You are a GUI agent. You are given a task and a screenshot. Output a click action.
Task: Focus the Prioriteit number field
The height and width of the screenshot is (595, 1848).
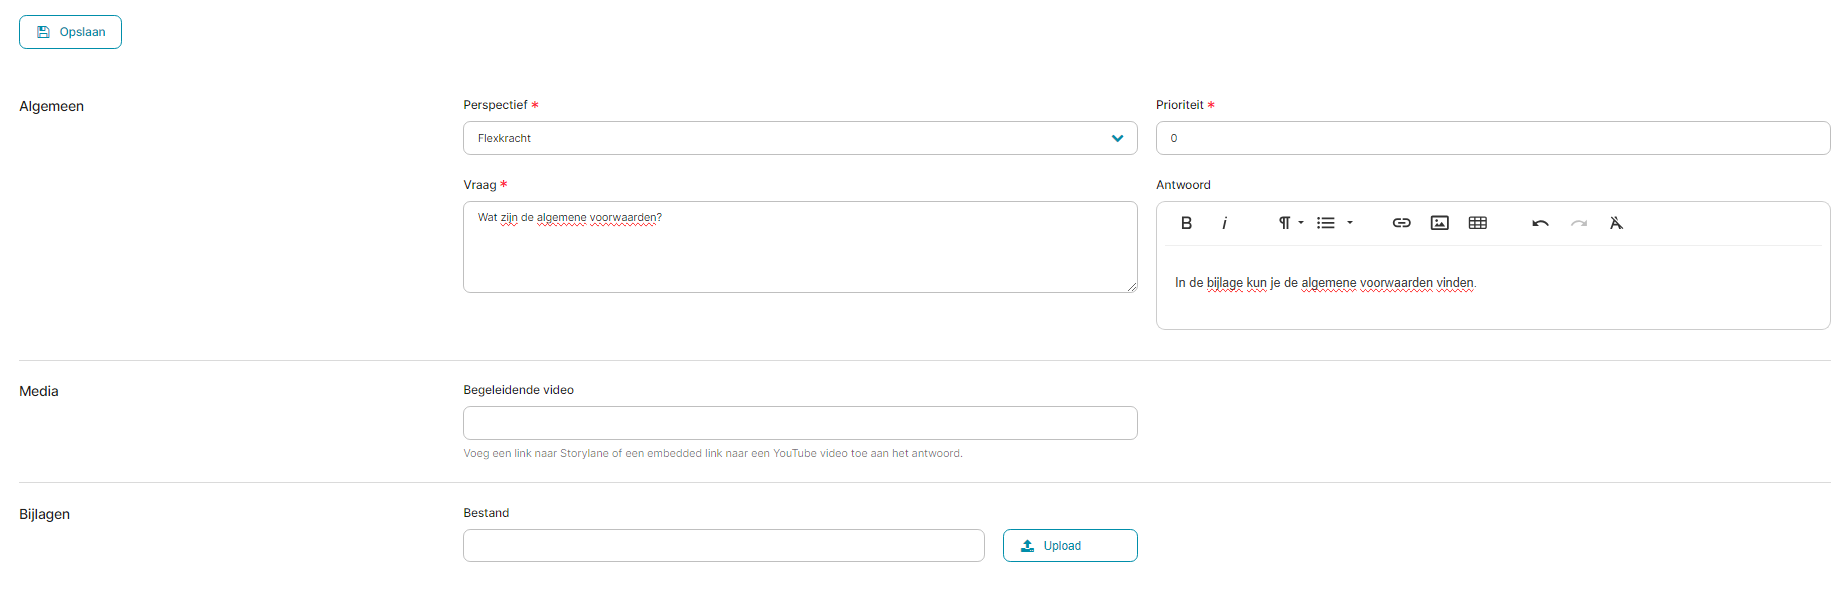pos(1493,138)
